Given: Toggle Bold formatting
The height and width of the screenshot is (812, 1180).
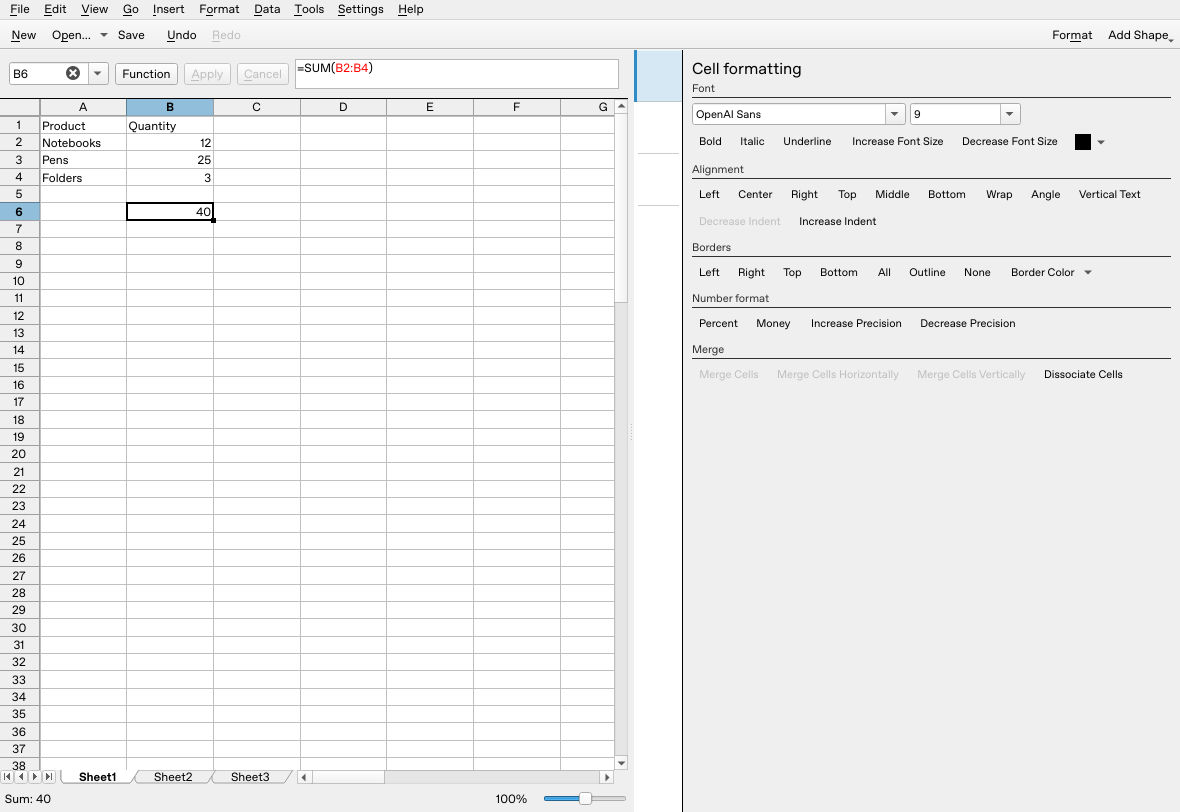Looking at the screenshot, I should click(710, 141).
